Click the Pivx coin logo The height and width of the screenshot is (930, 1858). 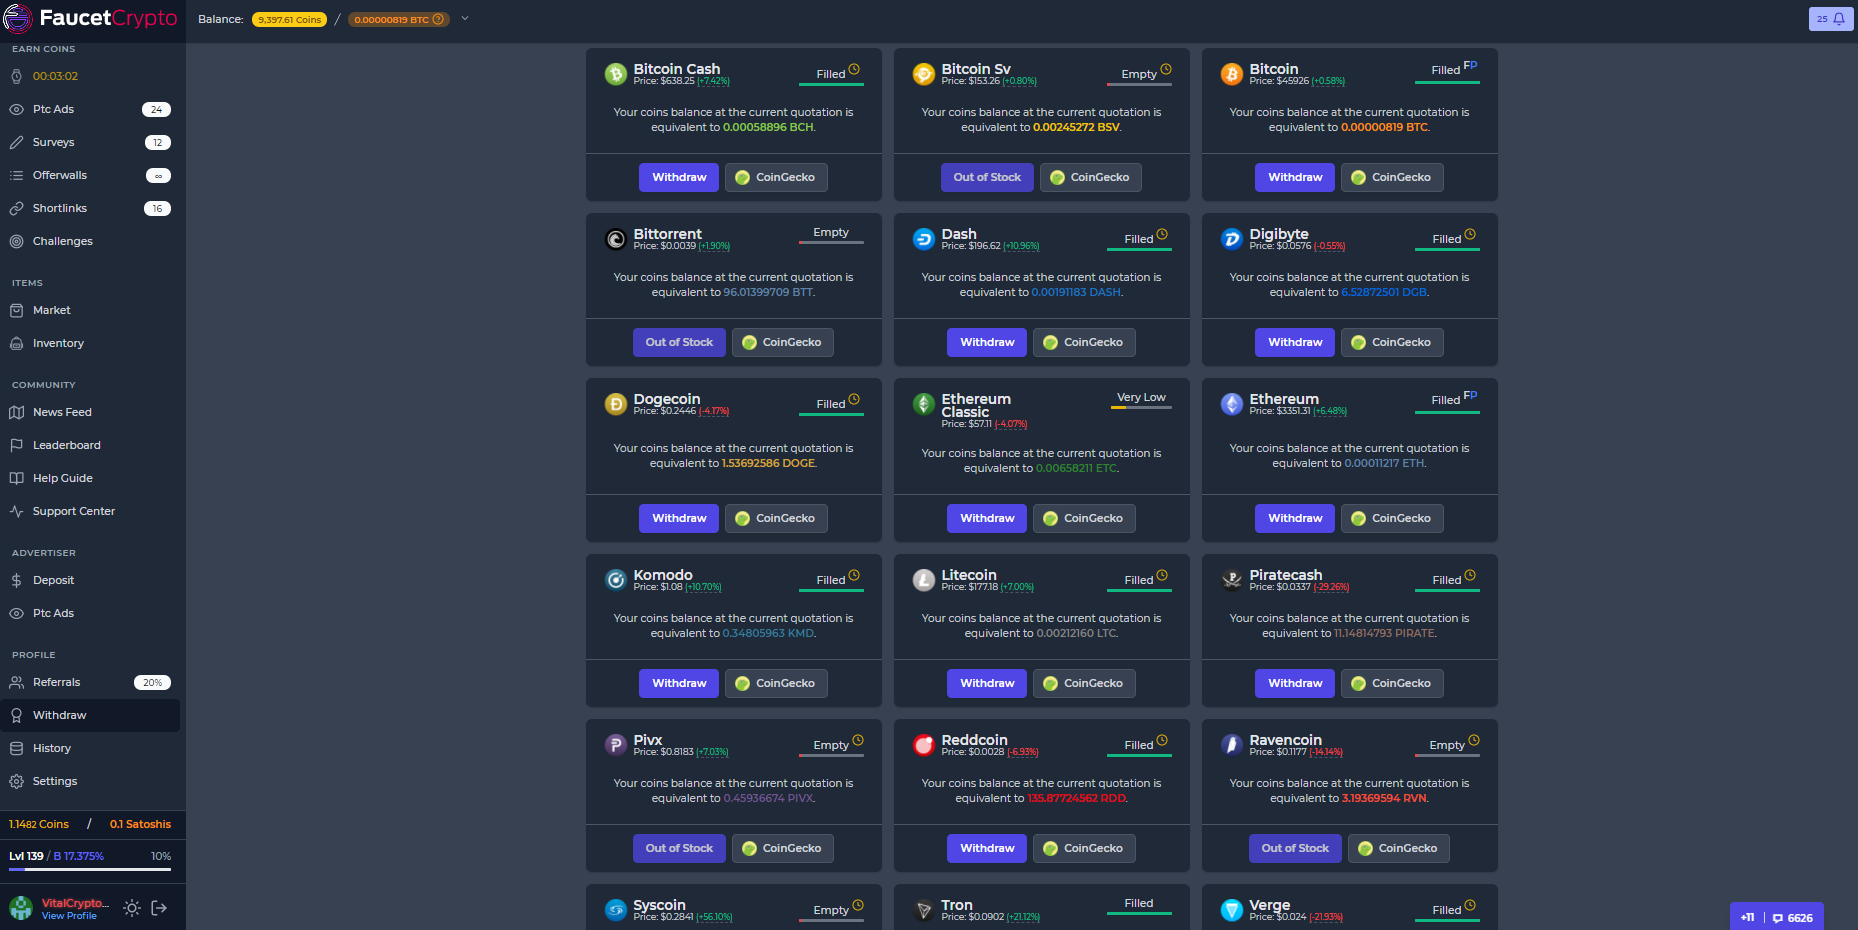click(x=616, y=745)
